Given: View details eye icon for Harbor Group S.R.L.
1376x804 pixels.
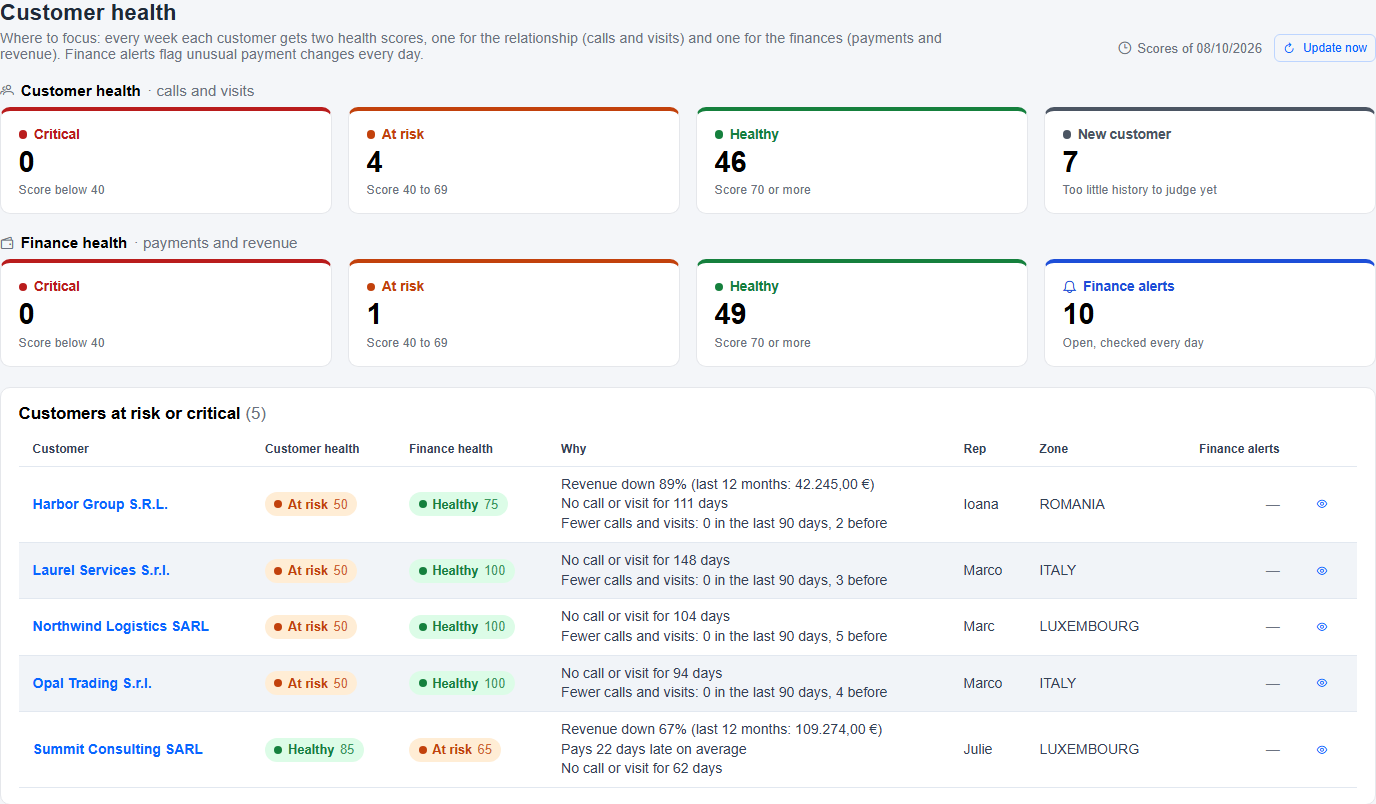Looking at the screenshot, I should point(1321,504).
